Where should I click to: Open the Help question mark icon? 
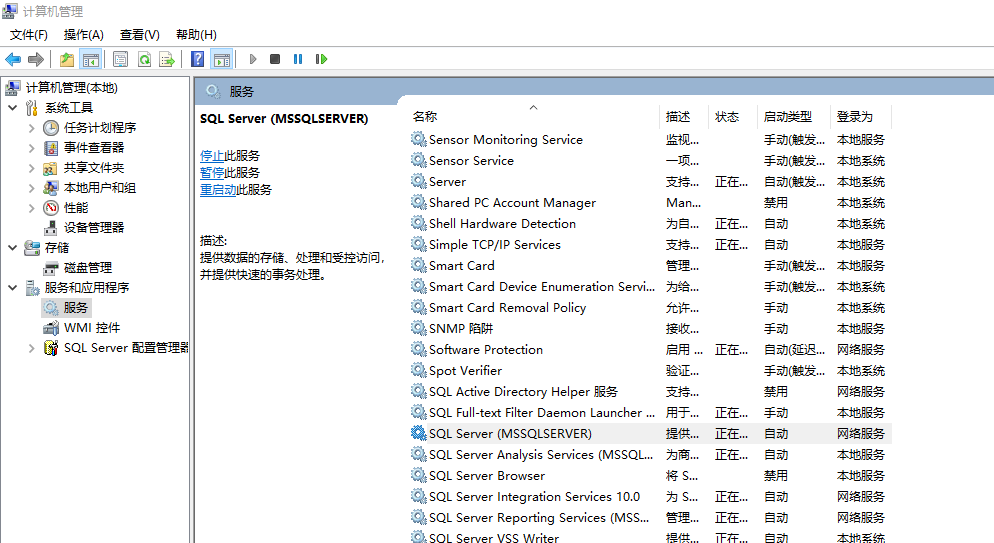198,59
